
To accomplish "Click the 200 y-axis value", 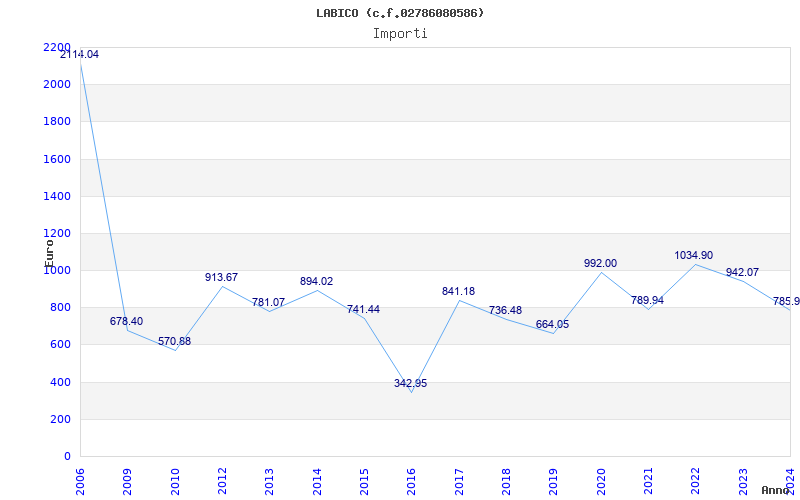I will [x=60, y=419].
